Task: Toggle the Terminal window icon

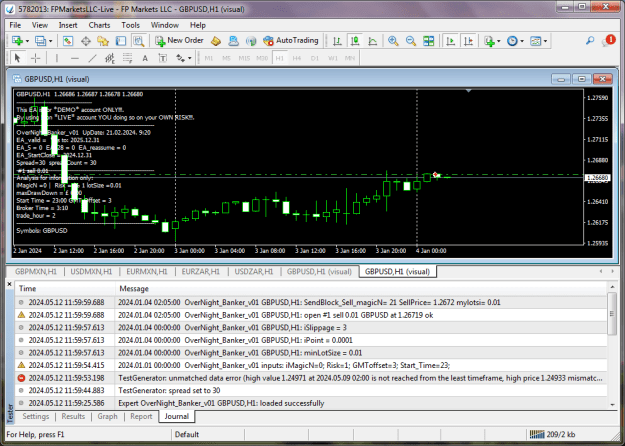Action: click(121, 41)
